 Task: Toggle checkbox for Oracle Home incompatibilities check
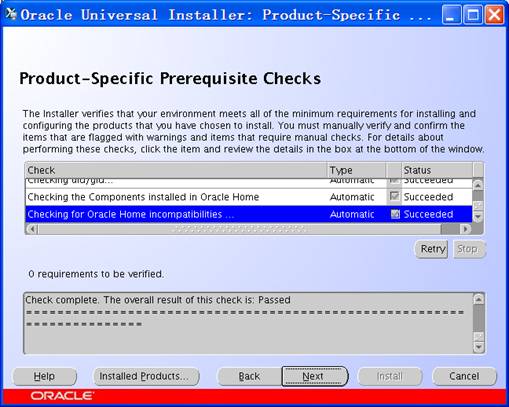[395, 214]
